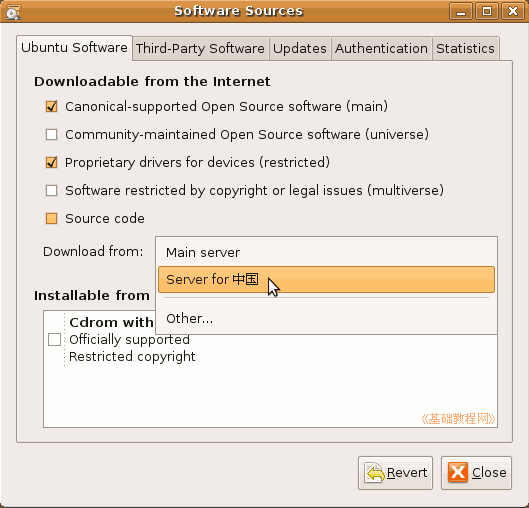Maximize the Software Sources window
This screenshot has width=529, height=508.
(x=486, y=11)
